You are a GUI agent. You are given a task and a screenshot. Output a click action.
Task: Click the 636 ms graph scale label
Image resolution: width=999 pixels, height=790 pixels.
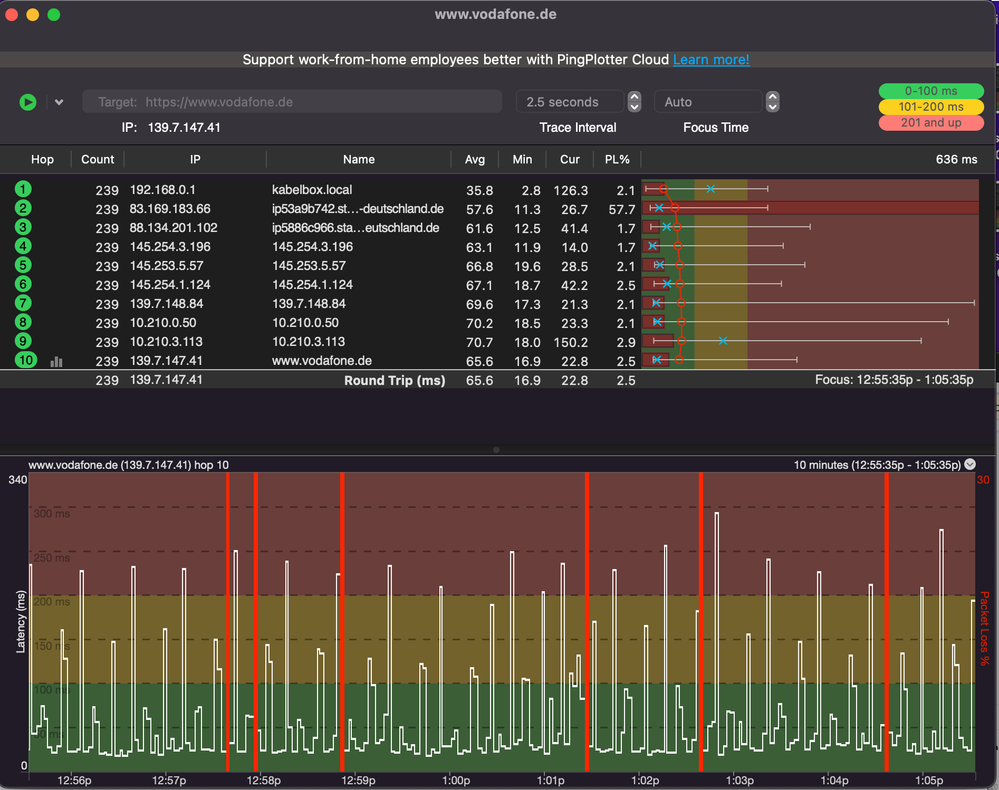click(956, 160)
